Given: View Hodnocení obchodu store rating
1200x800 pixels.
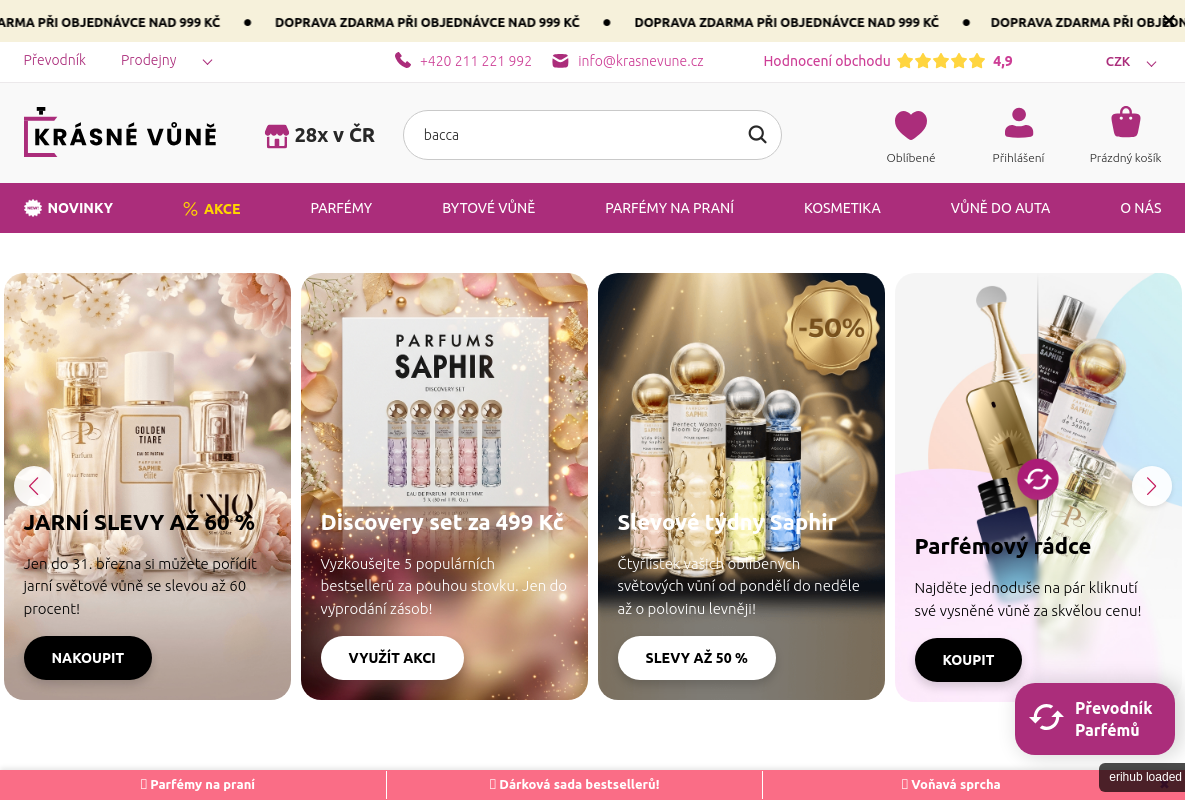Looking at the screenshot, I should [x=827, y=61].
